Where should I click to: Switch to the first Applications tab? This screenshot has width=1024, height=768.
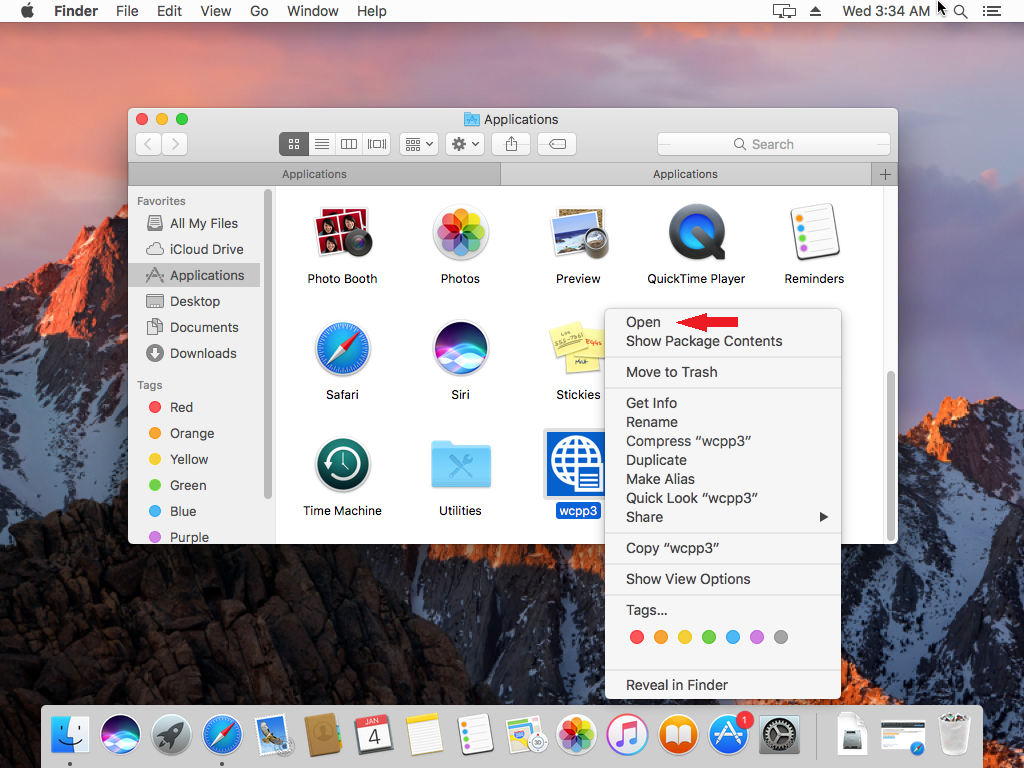coord(314,174)
